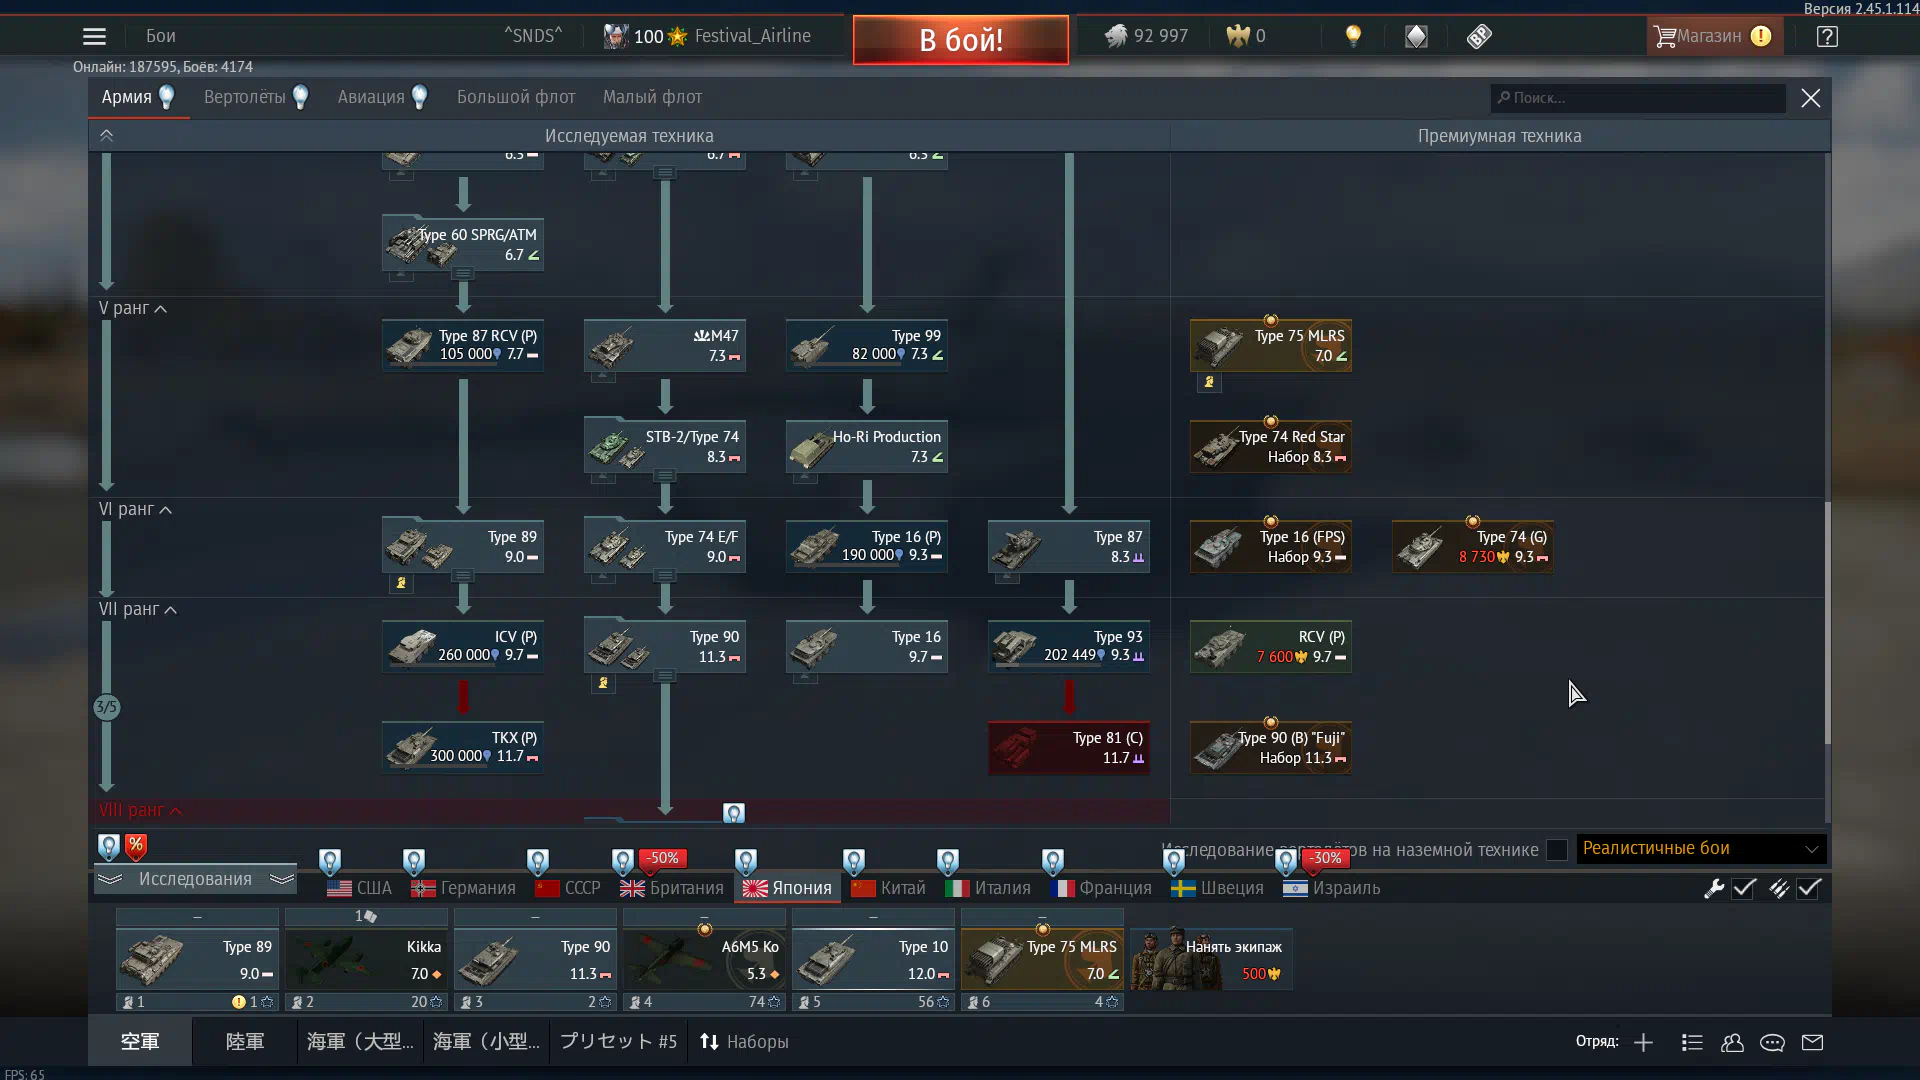The width and height of the screenshot is (1920, 1080).
Task: Select プリセット #5 preset
Action: pyautogui.click(x=618, y=1042)
